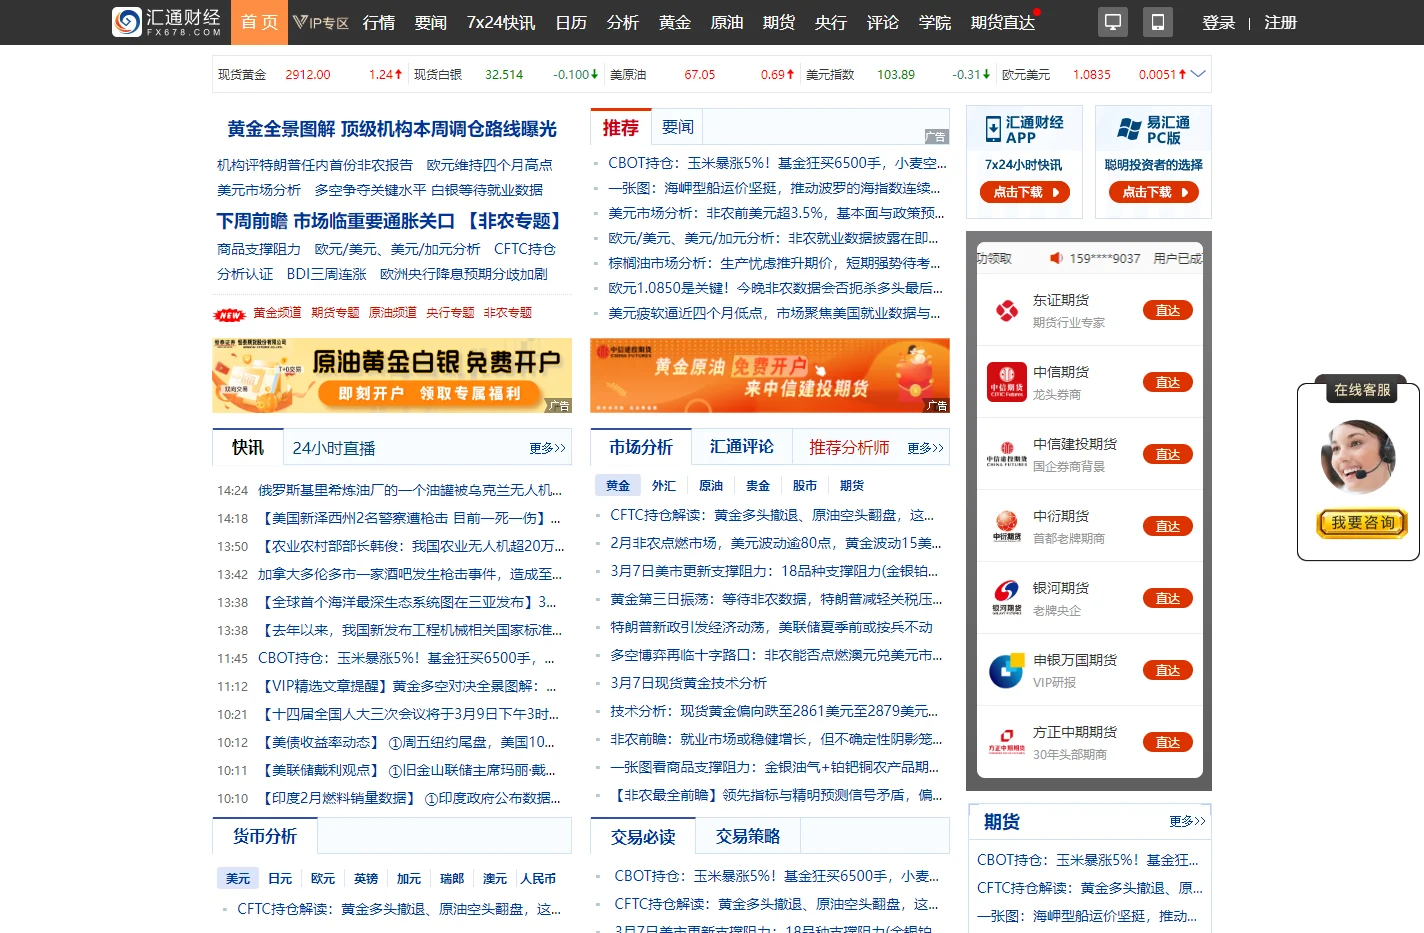Click the 申银万国期货 logo icon

click(x=1007, y=670)
